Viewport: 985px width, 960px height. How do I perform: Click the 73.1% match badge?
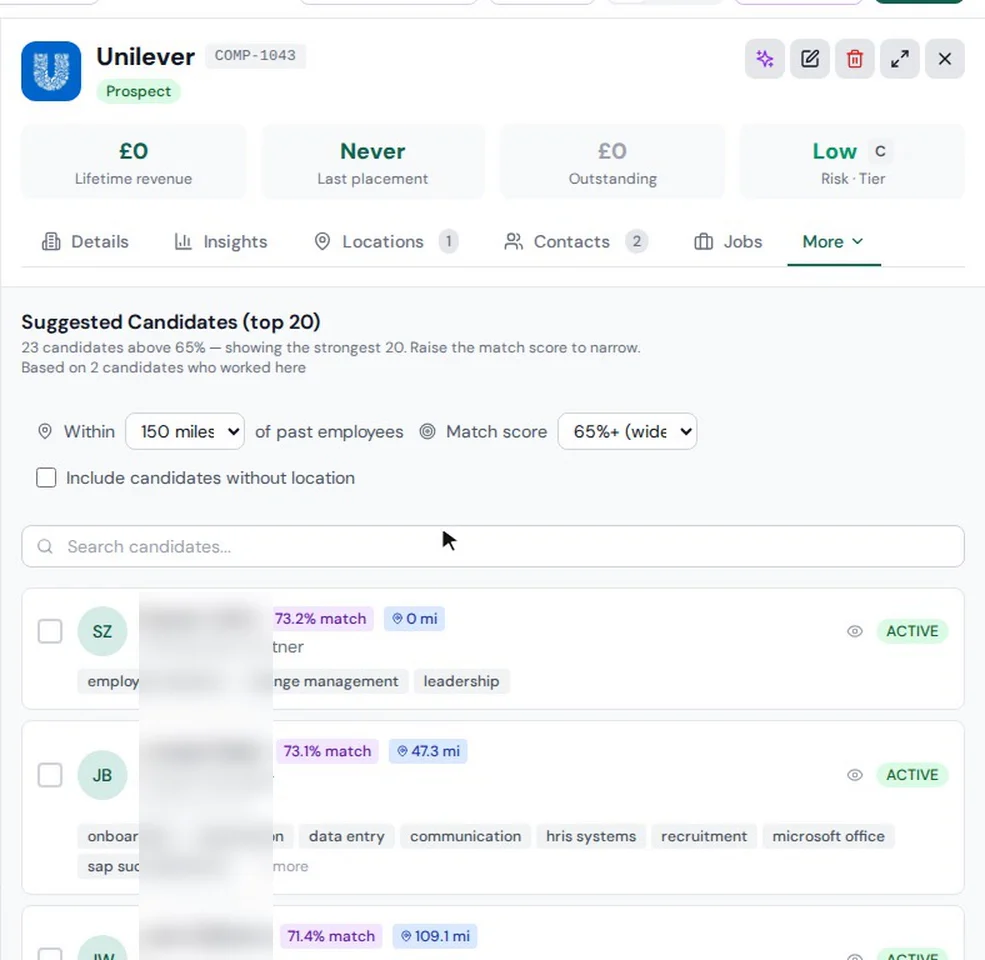coord(327,751)
